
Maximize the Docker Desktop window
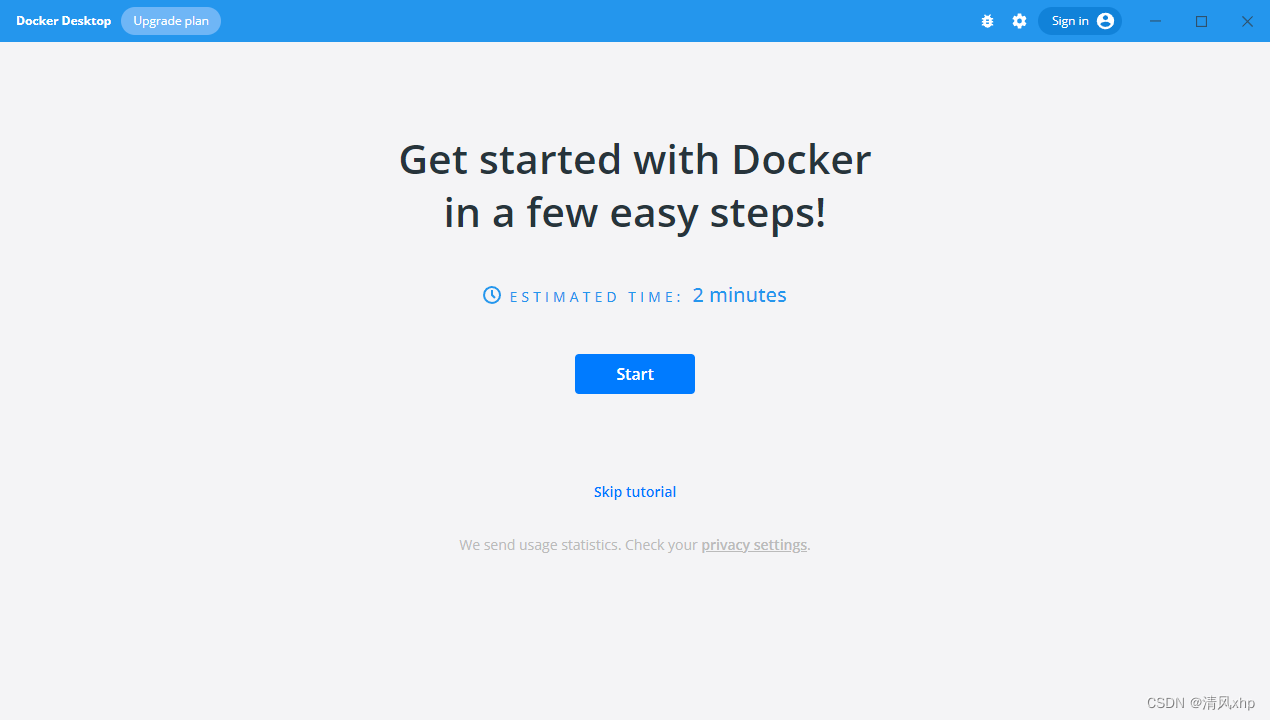pos(1202,21)
